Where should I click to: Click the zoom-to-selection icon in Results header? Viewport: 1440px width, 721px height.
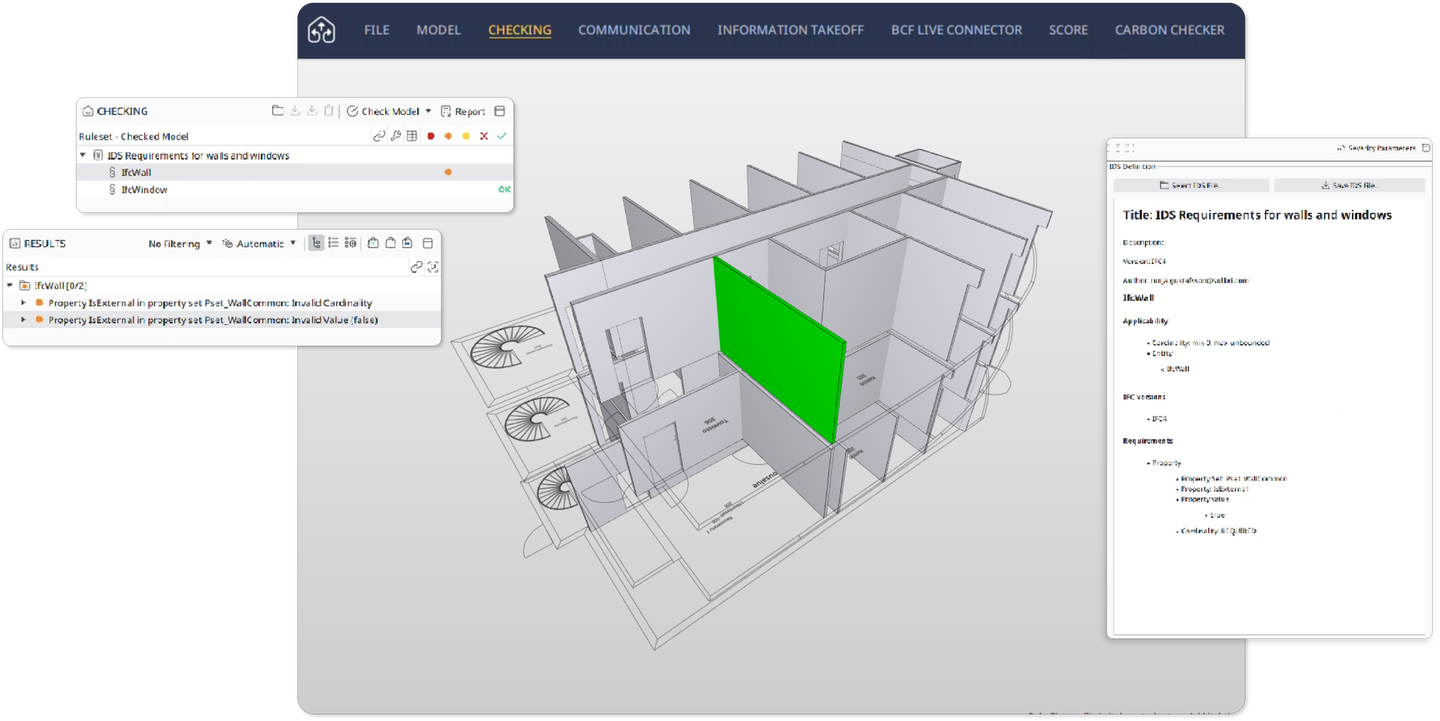(x=432, y=267)
